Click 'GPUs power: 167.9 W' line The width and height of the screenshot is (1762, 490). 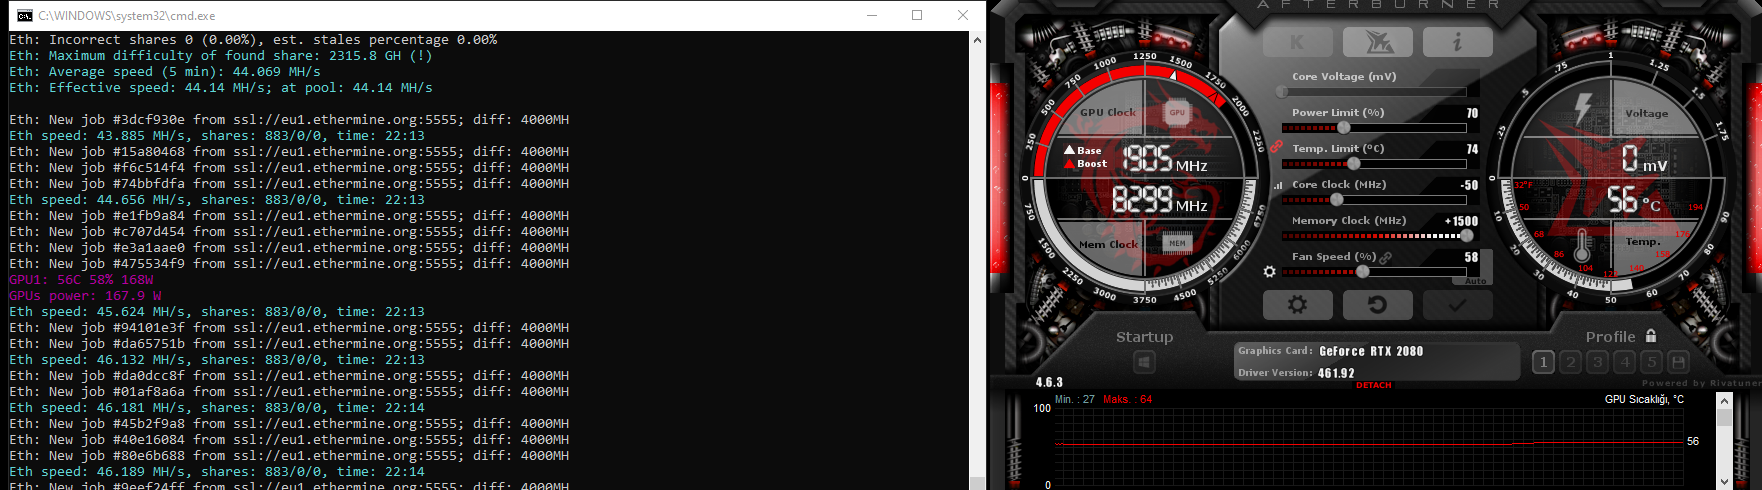coord(85,296)
